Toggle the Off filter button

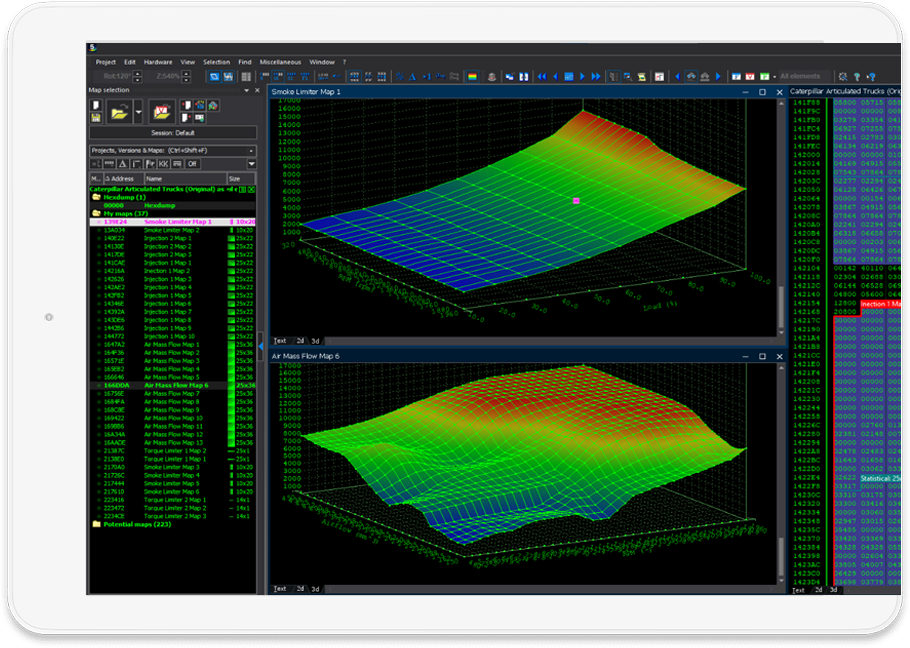pyautogui.click(x=192, y=164)
